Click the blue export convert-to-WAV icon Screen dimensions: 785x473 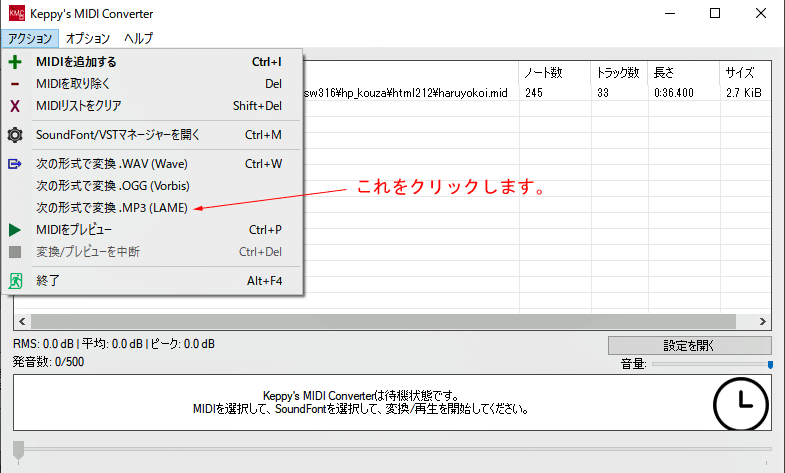click(15, 164)
